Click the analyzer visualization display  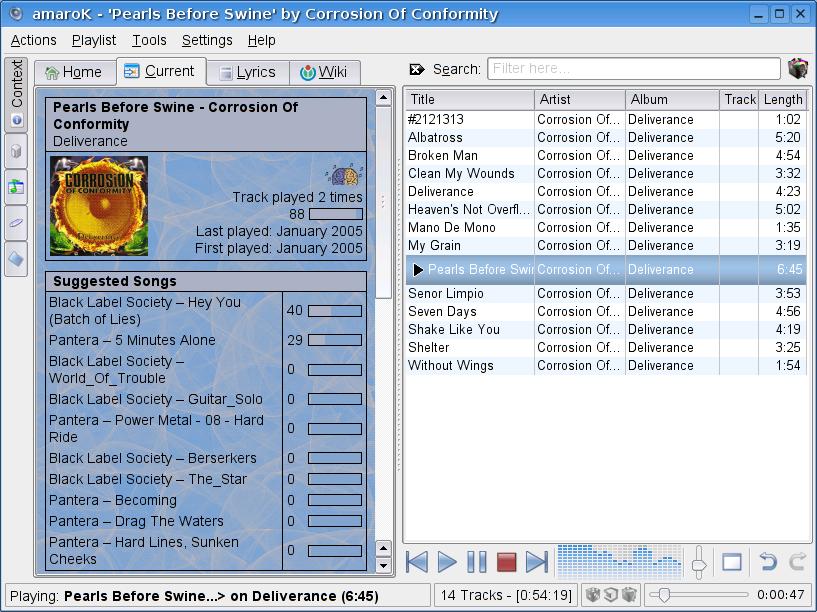(x=620, y=561)
